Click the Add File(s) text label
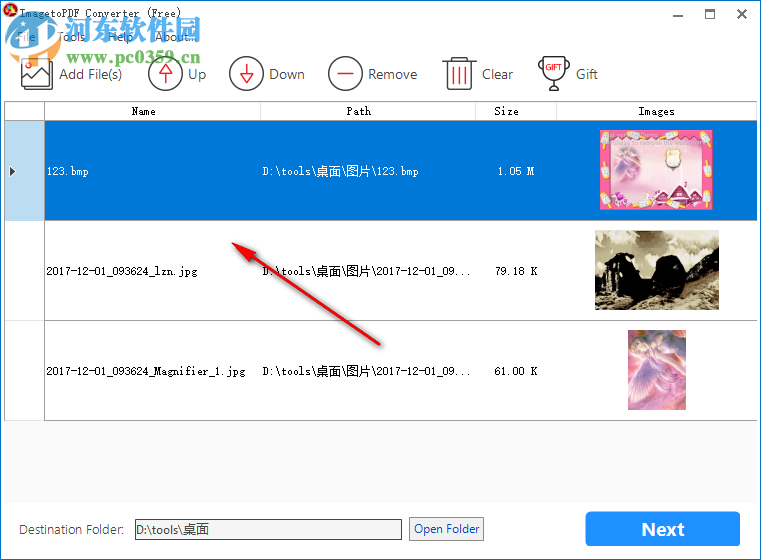 pyautogui.click(x=90, y=74)
